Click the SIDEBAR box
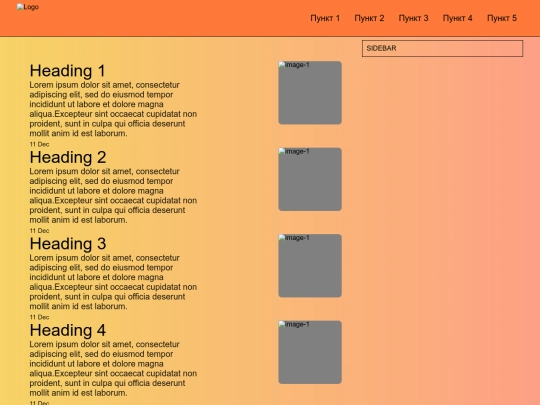The width and height of the screenshot is (540, 405). 442,48
